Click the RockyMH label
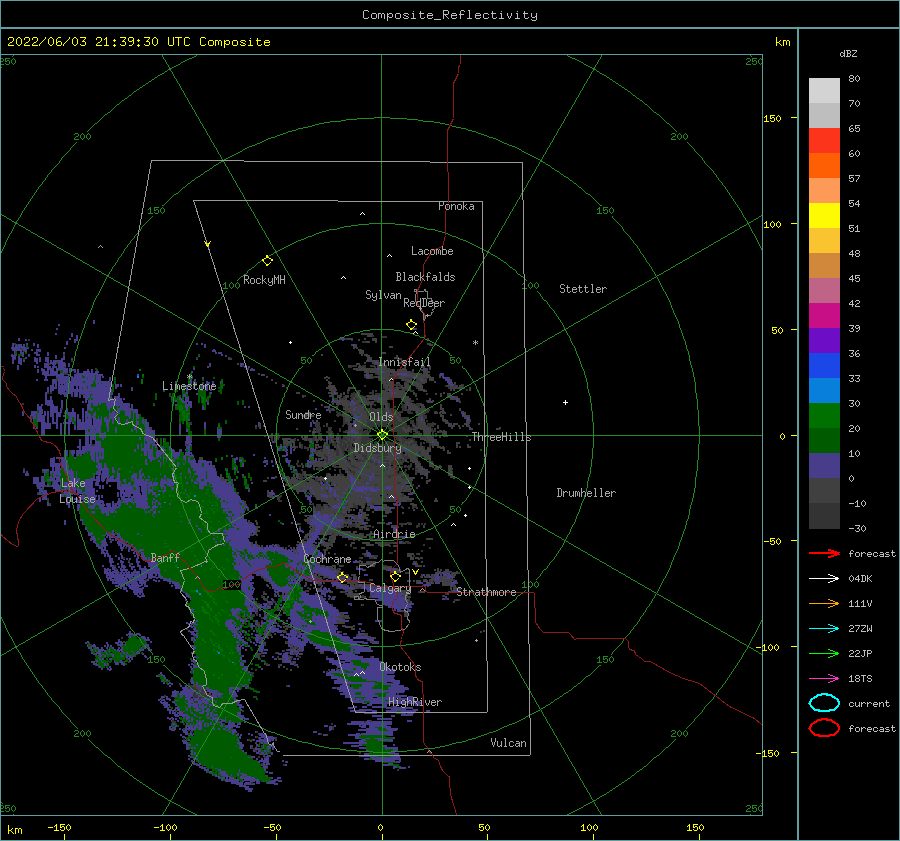 (x=264, y=280)
